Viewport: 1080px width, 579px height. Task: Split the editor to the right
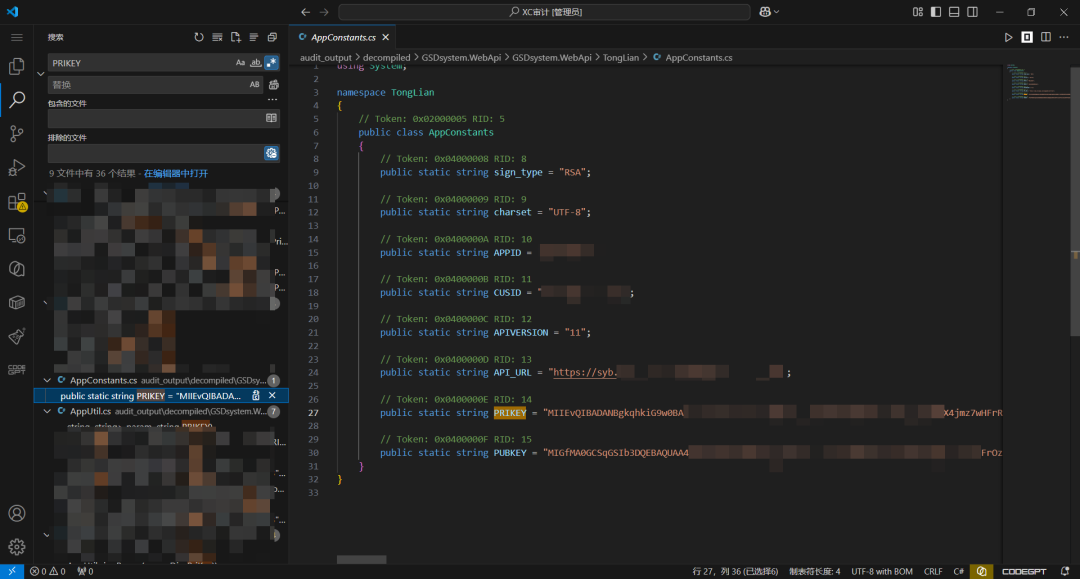1046,37
